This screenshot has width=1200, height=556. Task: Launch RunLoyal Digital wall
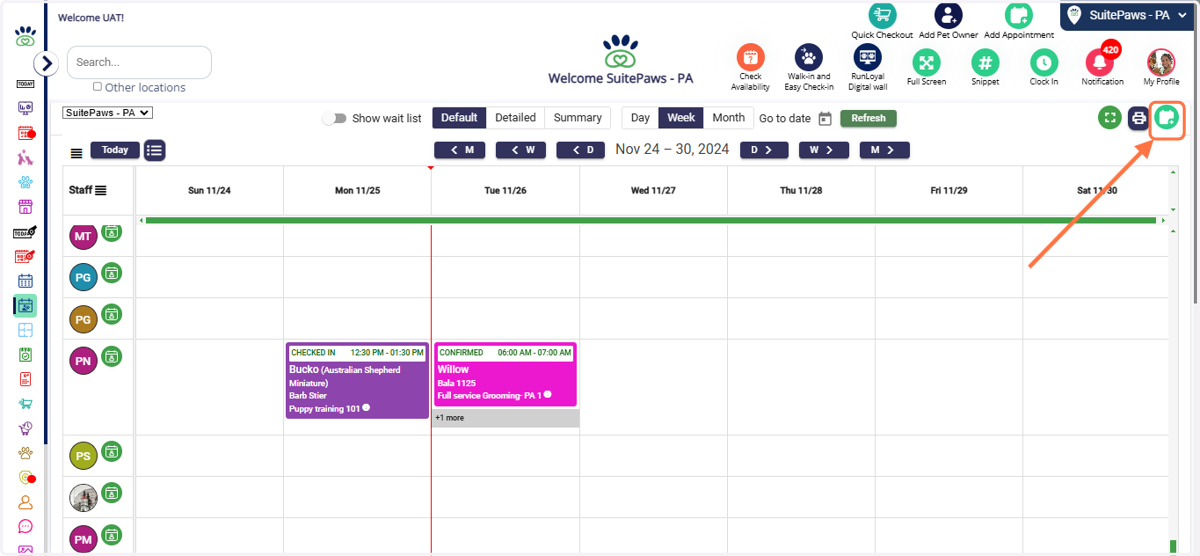pos(867,57)
